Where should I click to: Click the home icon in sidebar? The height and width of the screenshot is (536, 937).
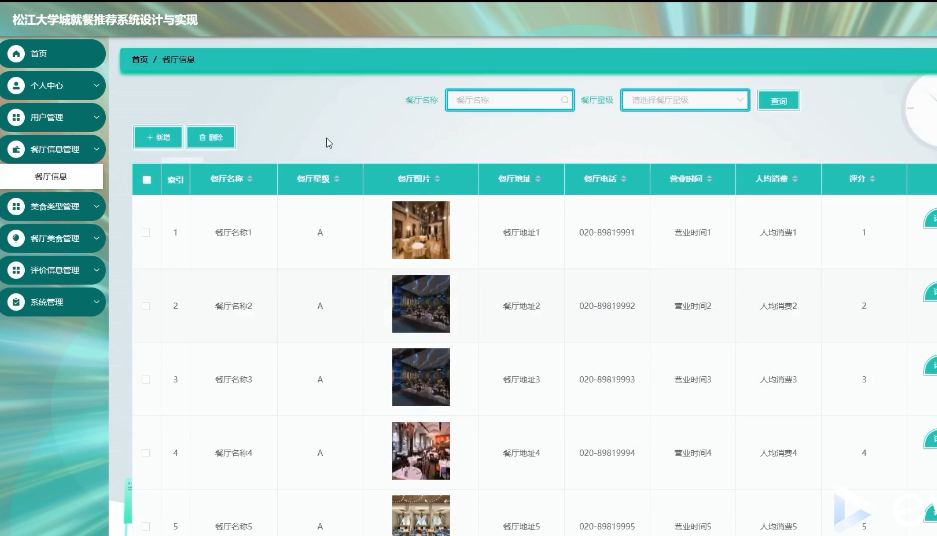click(x=16, y=54)
